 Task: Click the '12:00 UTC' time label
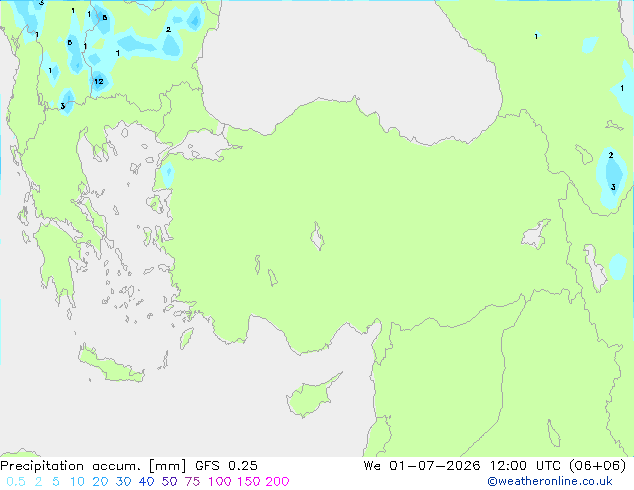pyautogui.click(x=525, y=466)
